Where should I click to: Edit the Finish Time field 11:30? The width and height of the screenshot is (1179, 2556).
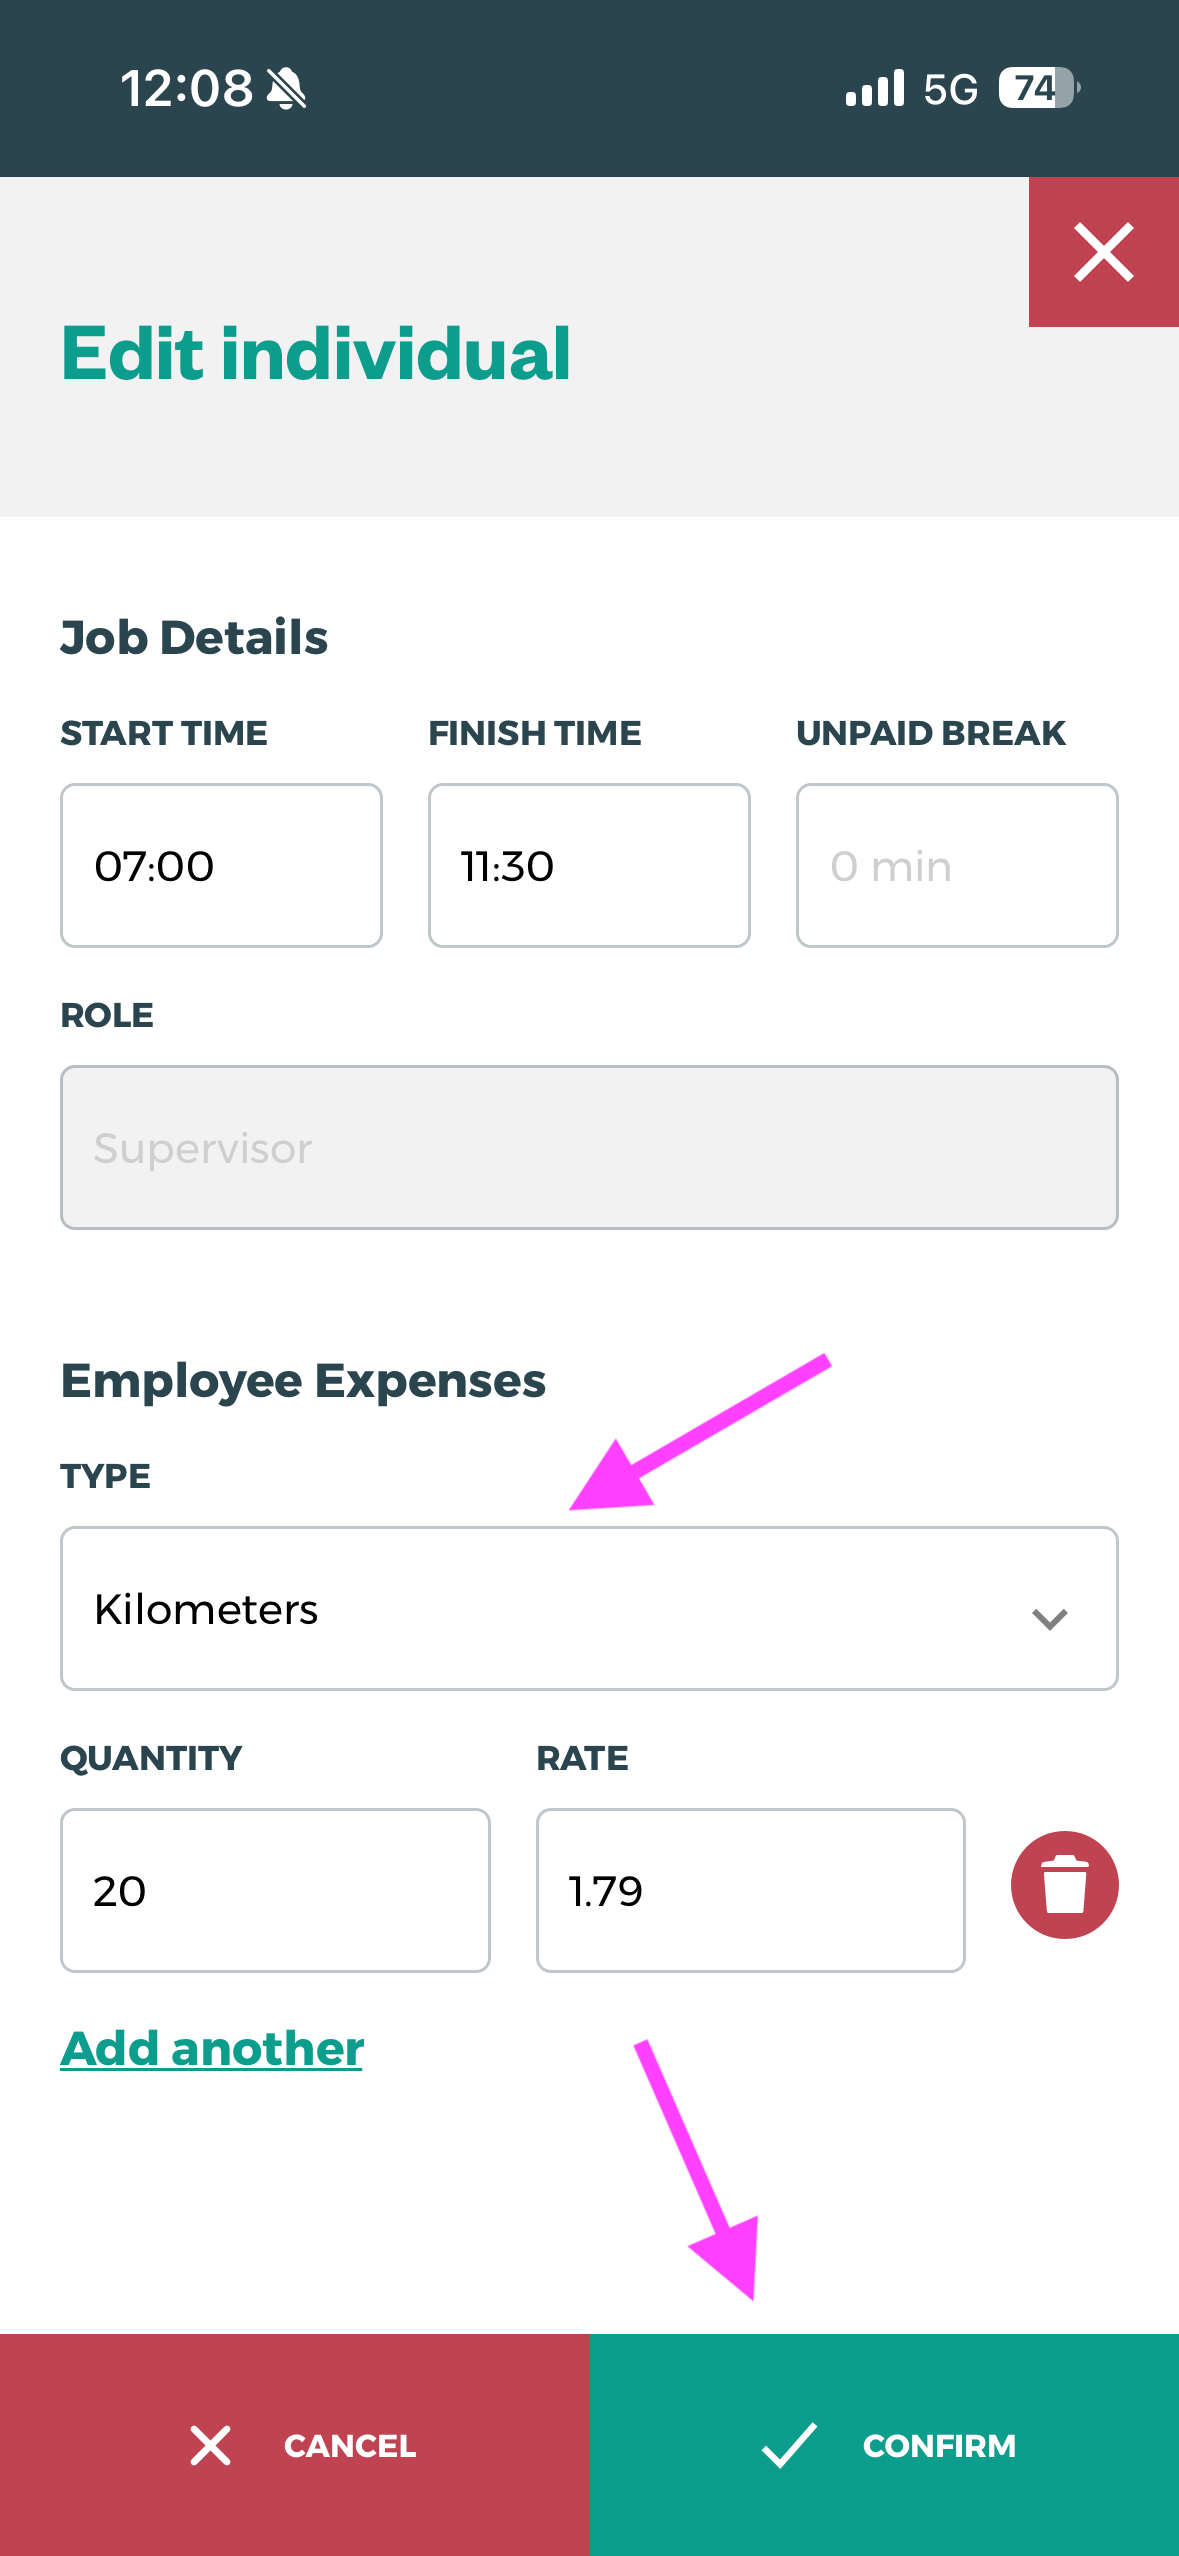(x=589, y=865)
